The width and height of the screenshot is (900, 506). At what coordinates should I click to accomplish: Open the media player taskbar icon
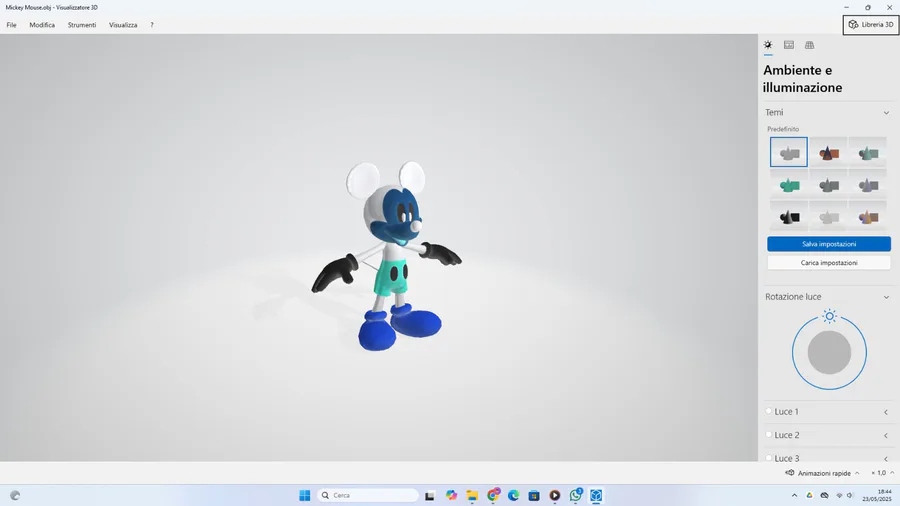coord(554,495)
